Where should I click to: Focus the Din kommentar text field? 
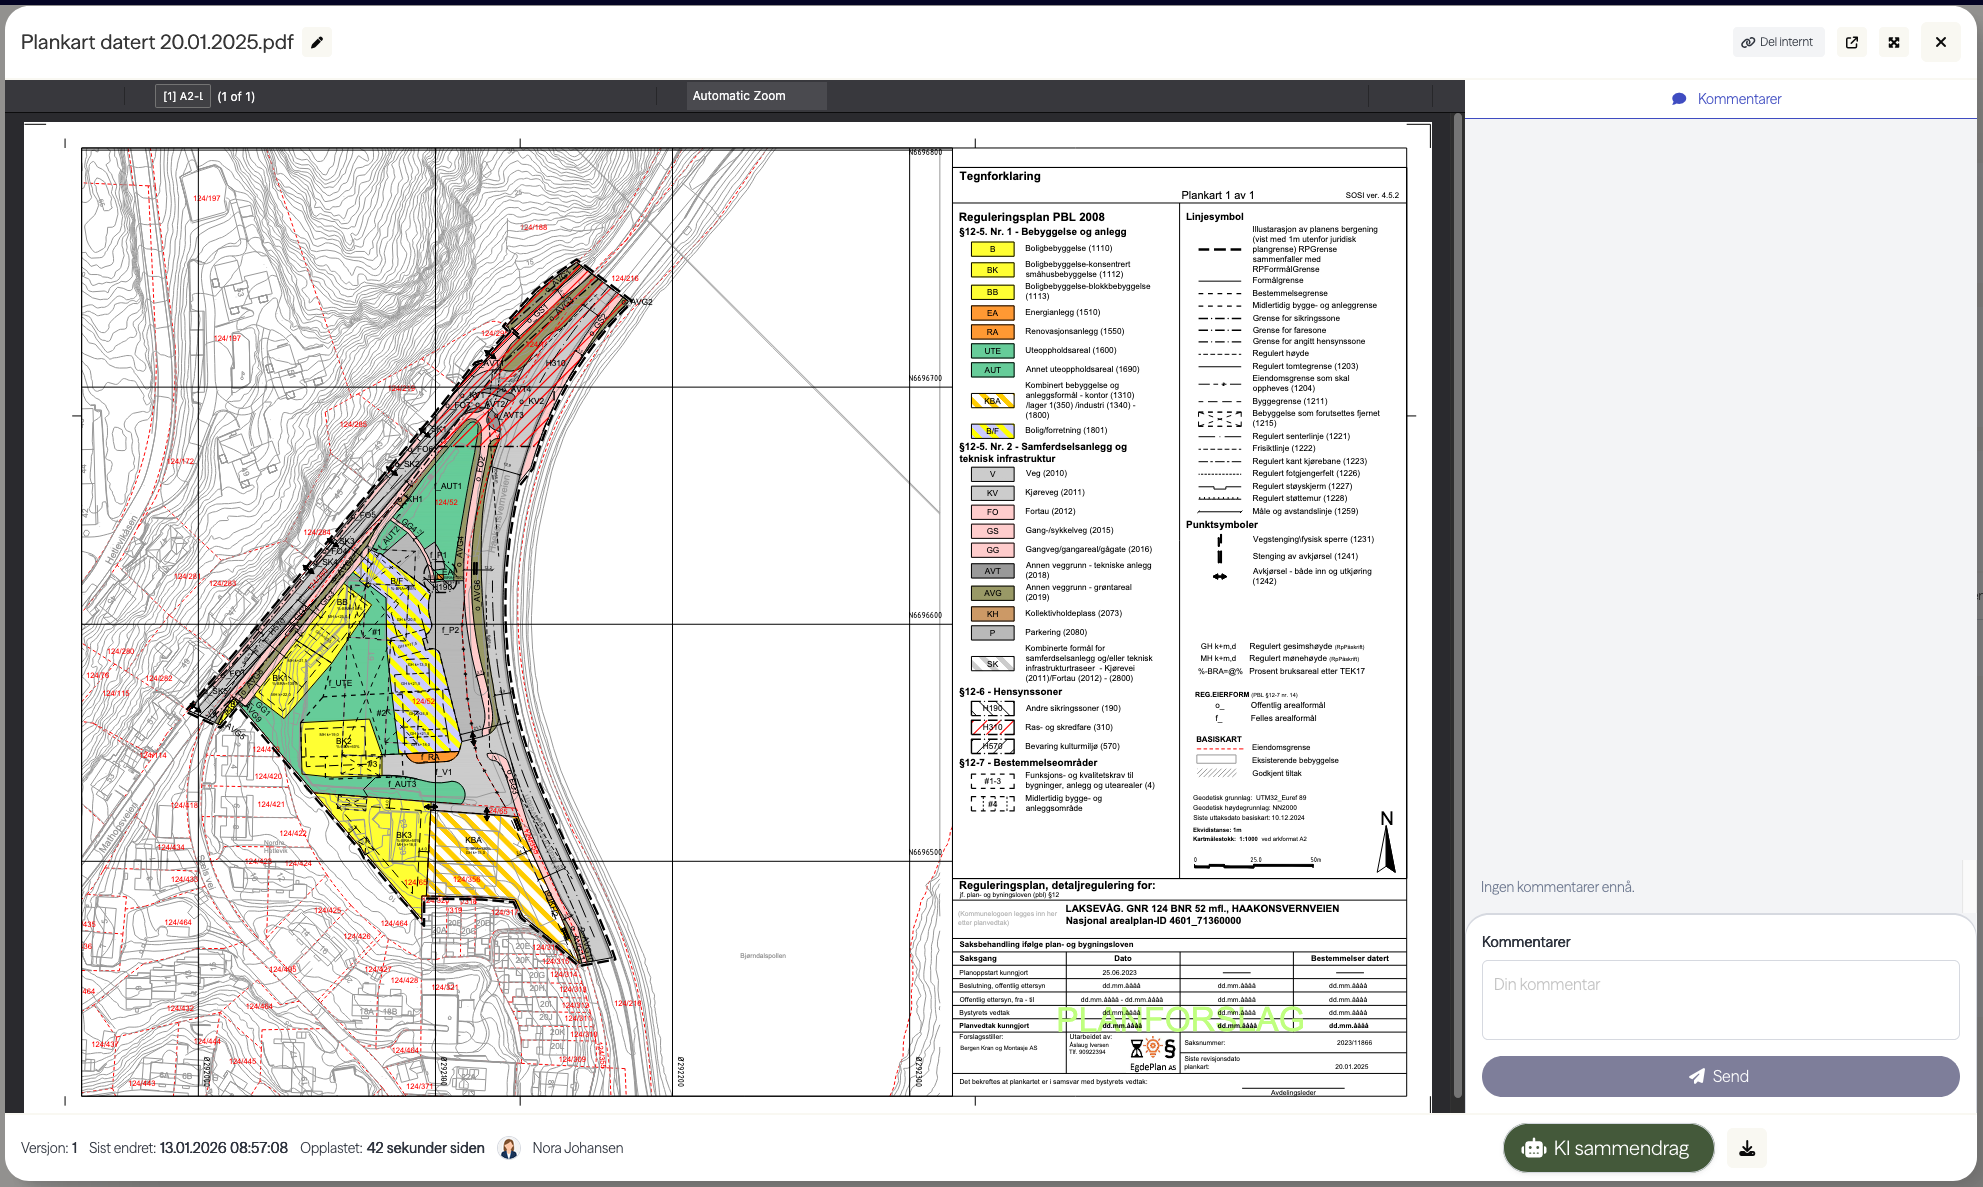coord(1719,999)
